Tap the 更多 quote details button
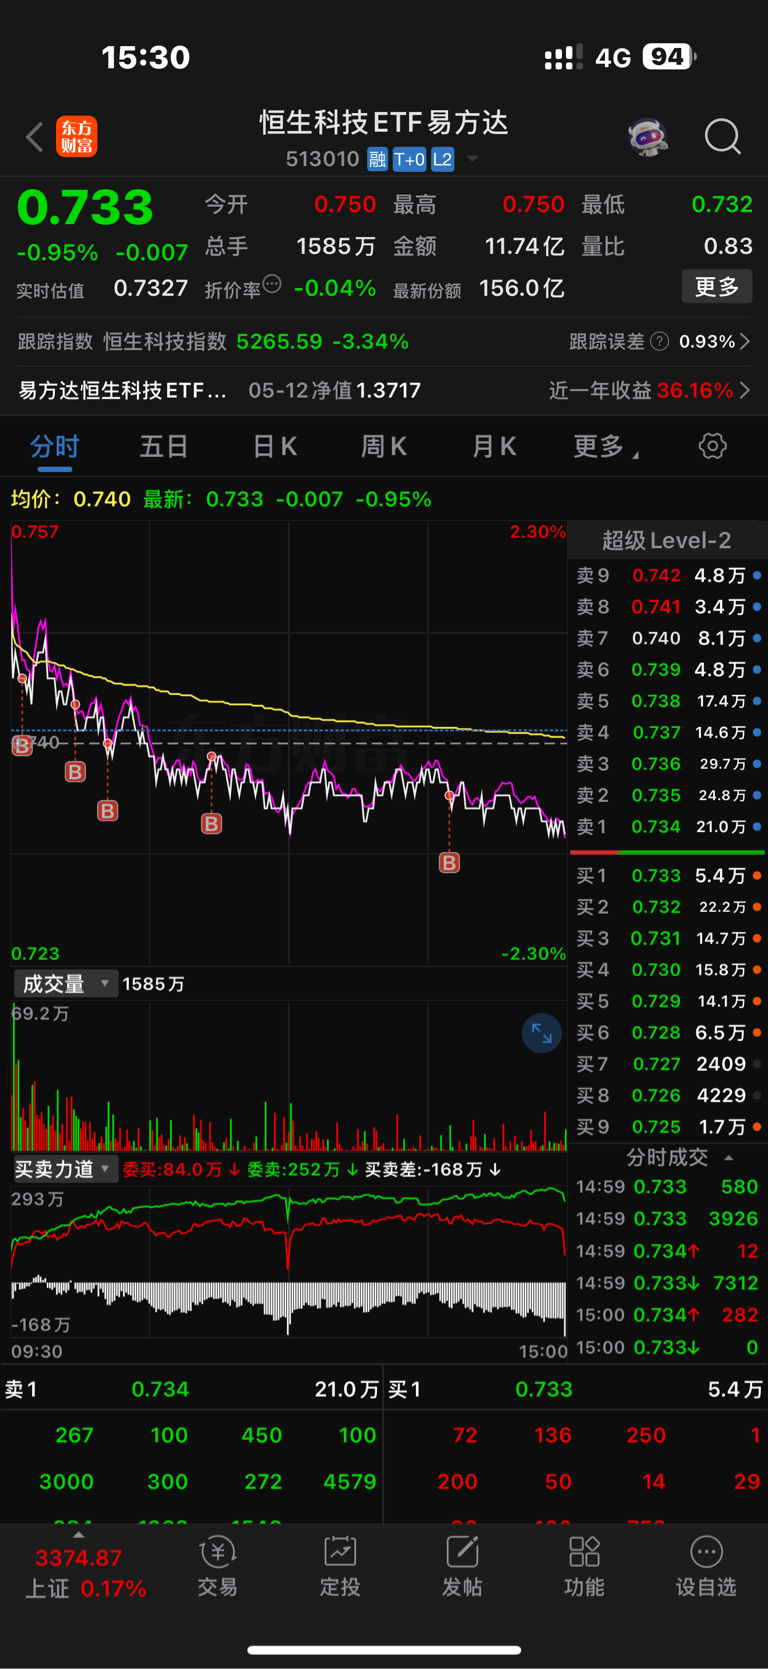This screenshot has width=768, height=1669. point(717,287)
